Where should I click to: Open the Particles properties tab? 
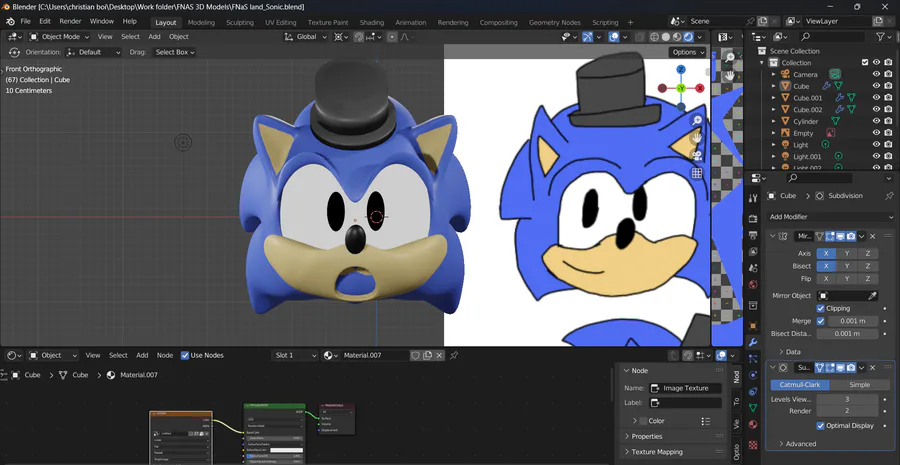(753, 359)
